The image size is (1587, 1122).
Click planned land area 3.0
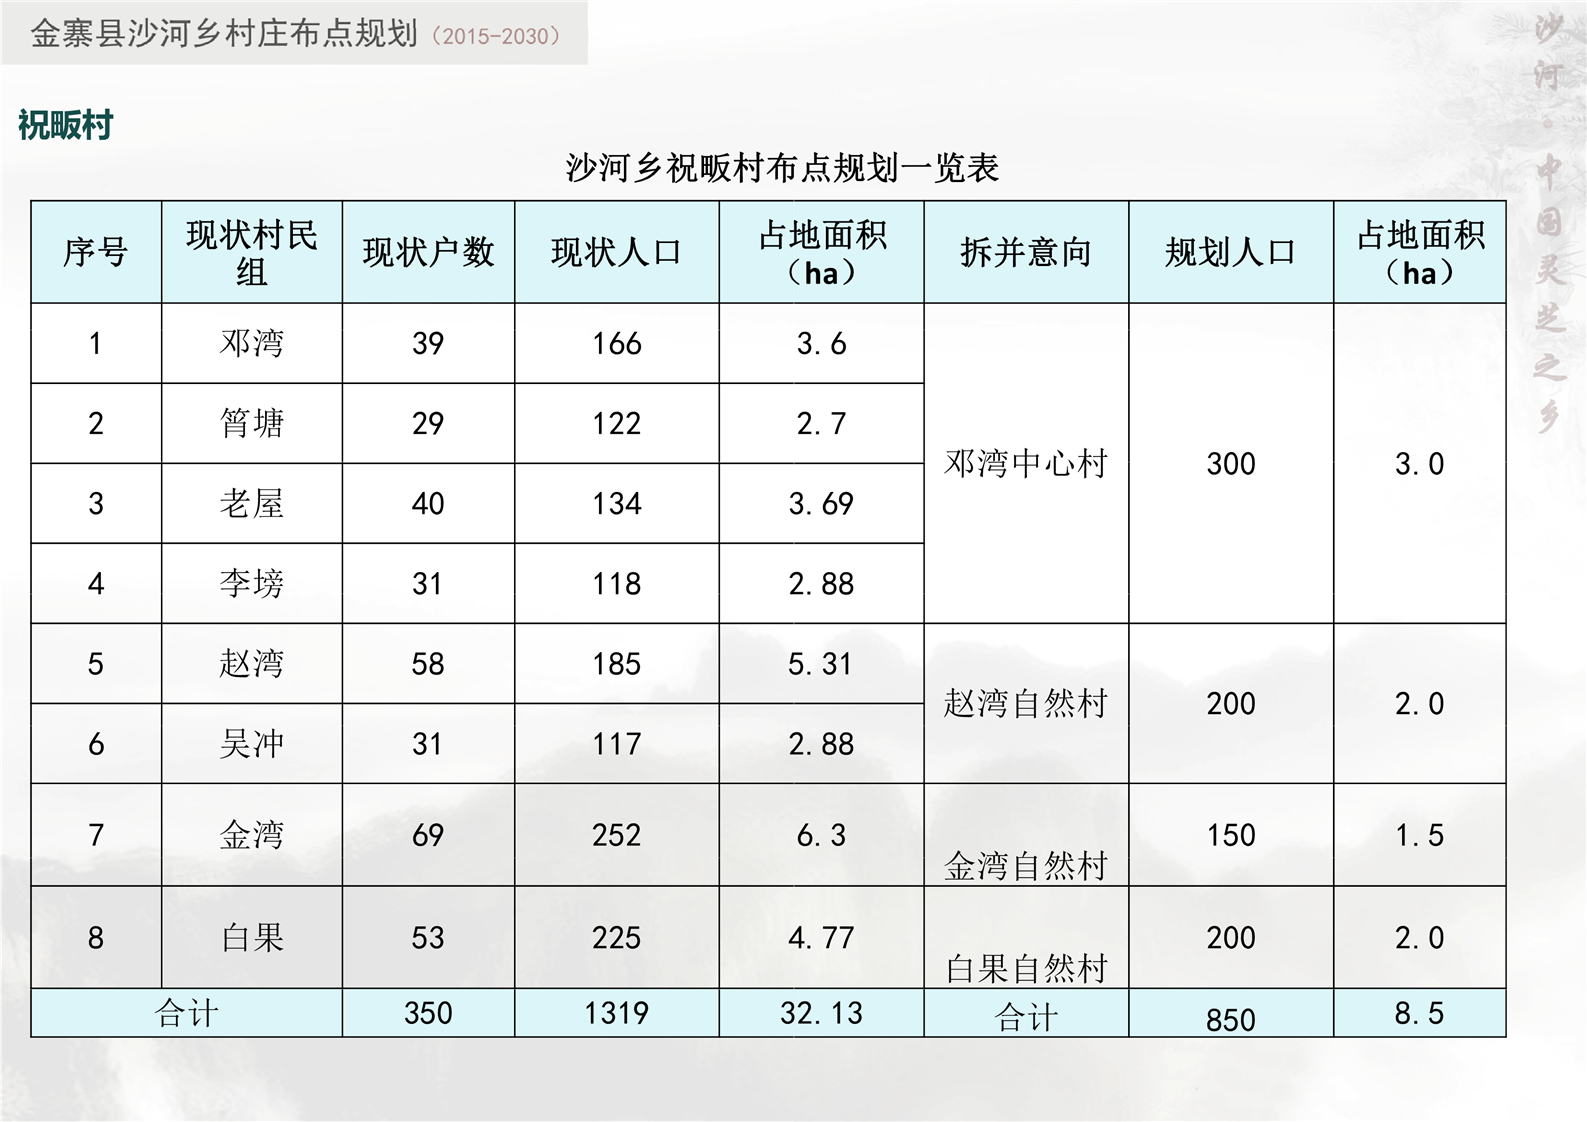(x=1419, y=464)
